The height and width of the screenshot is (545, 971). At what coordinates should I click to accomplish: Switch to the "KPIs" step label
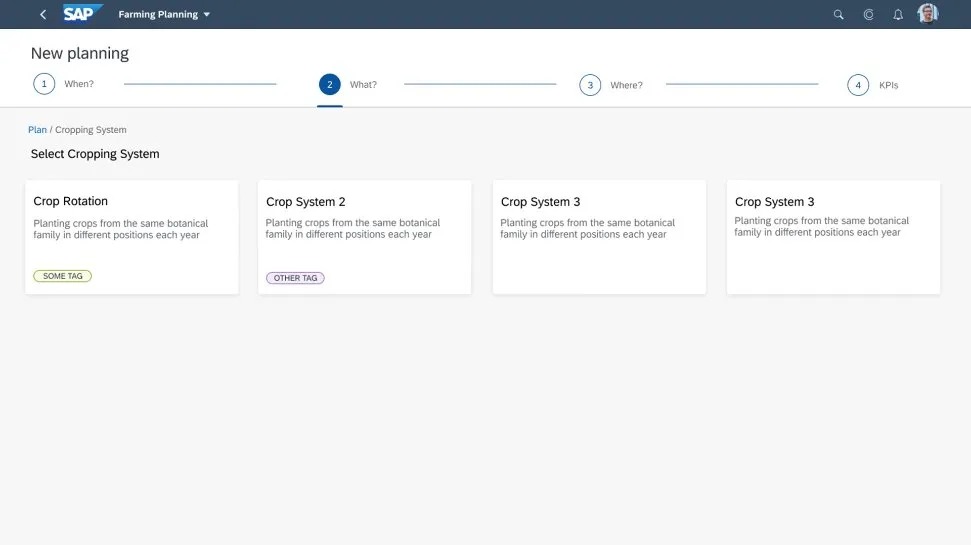[888, 85]
